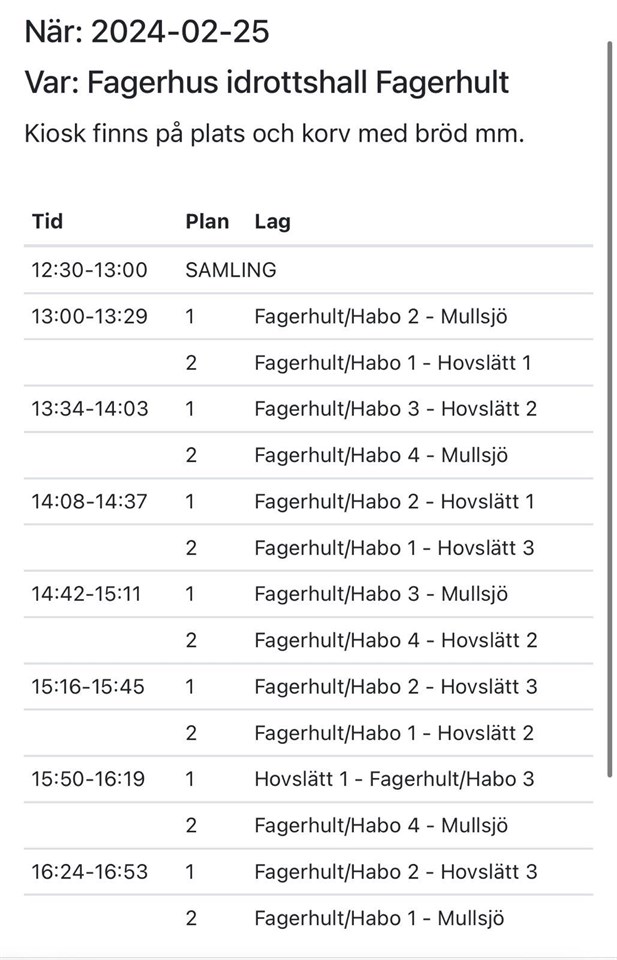Choose match Fagerhult/Habo 3 - Mullsjö
The image size is (617, 960).
pyautogui.click(x=381, y=593)
